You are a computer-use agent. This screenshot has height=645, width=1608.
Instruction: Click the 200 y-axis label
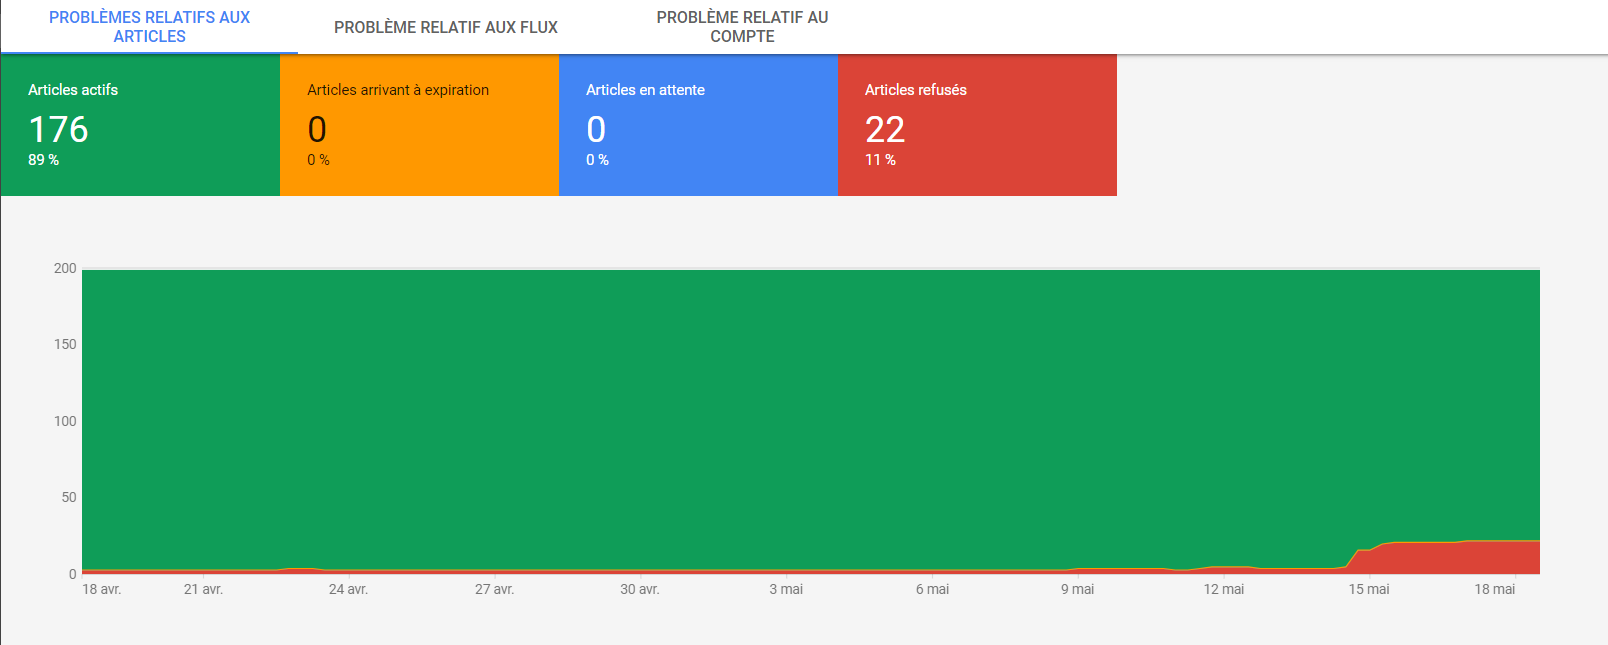point(65,268)
